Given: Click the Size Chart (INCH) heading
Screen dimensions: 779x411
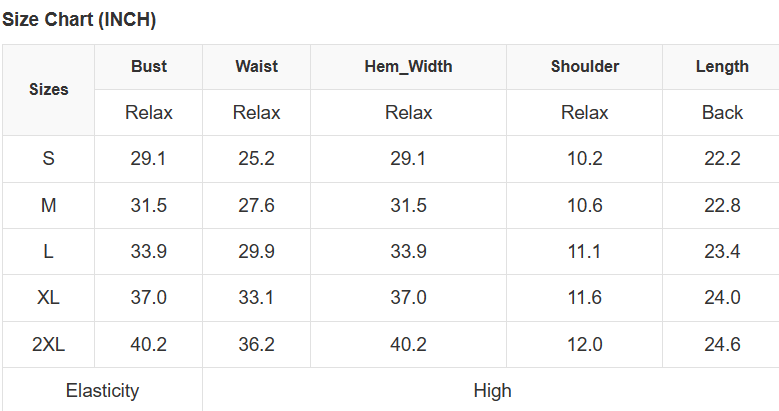Looking at the screenshot, I should coord(79,20).
